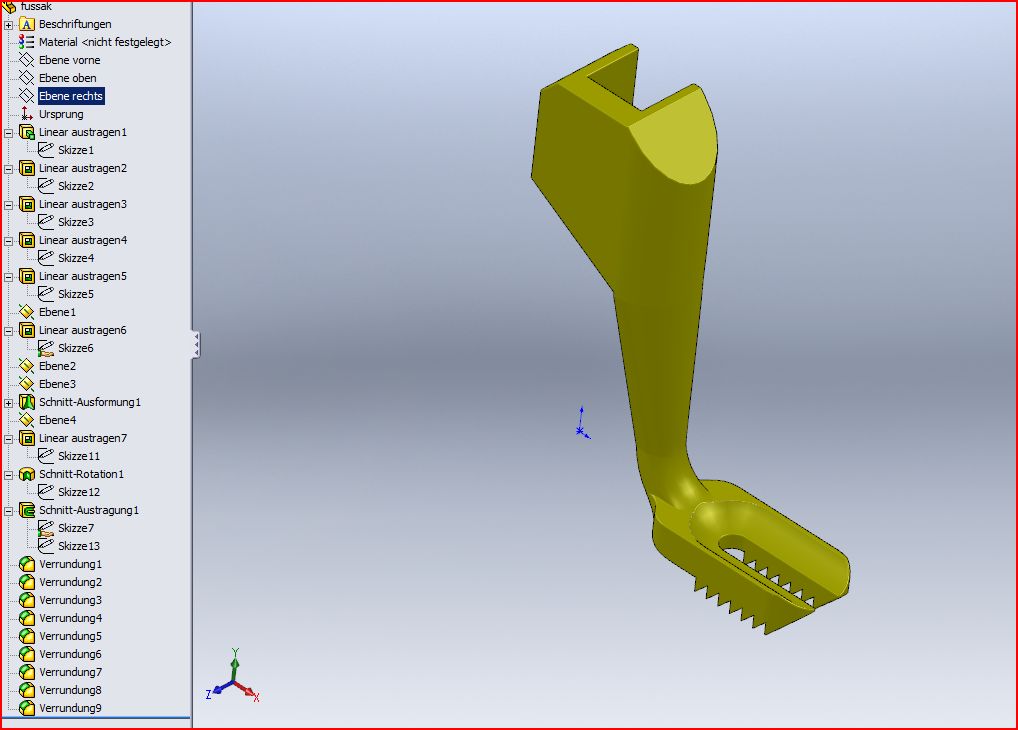Collapse the Schnitt-Rotation1 node
This screenshot has height=730, width=1018.
(8, 475)
